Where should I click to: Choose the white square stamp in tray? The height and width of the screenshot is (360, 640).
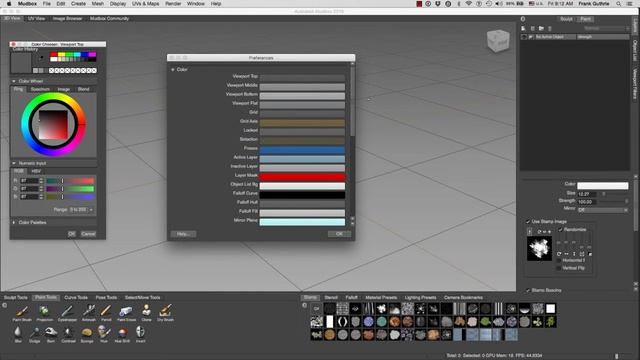[x=551, y=309]
